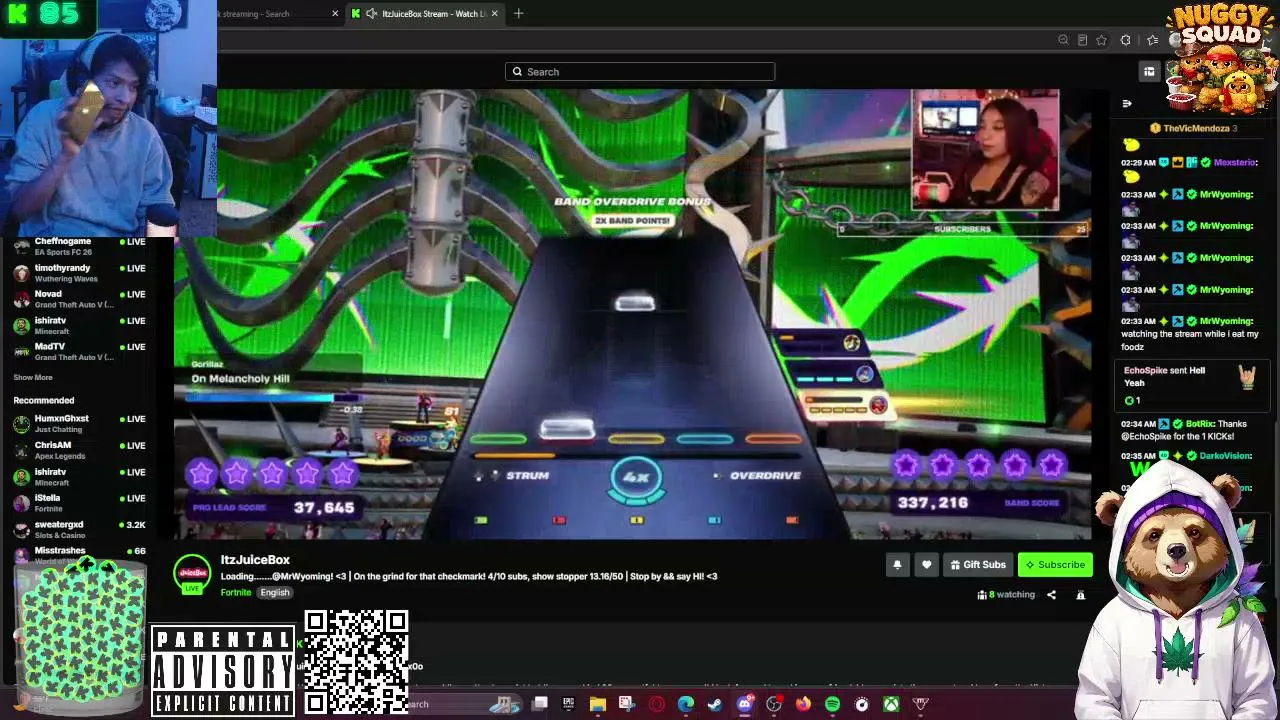
Task: Open Snipping Tool in the taskbar
Action: pos(627,704)
